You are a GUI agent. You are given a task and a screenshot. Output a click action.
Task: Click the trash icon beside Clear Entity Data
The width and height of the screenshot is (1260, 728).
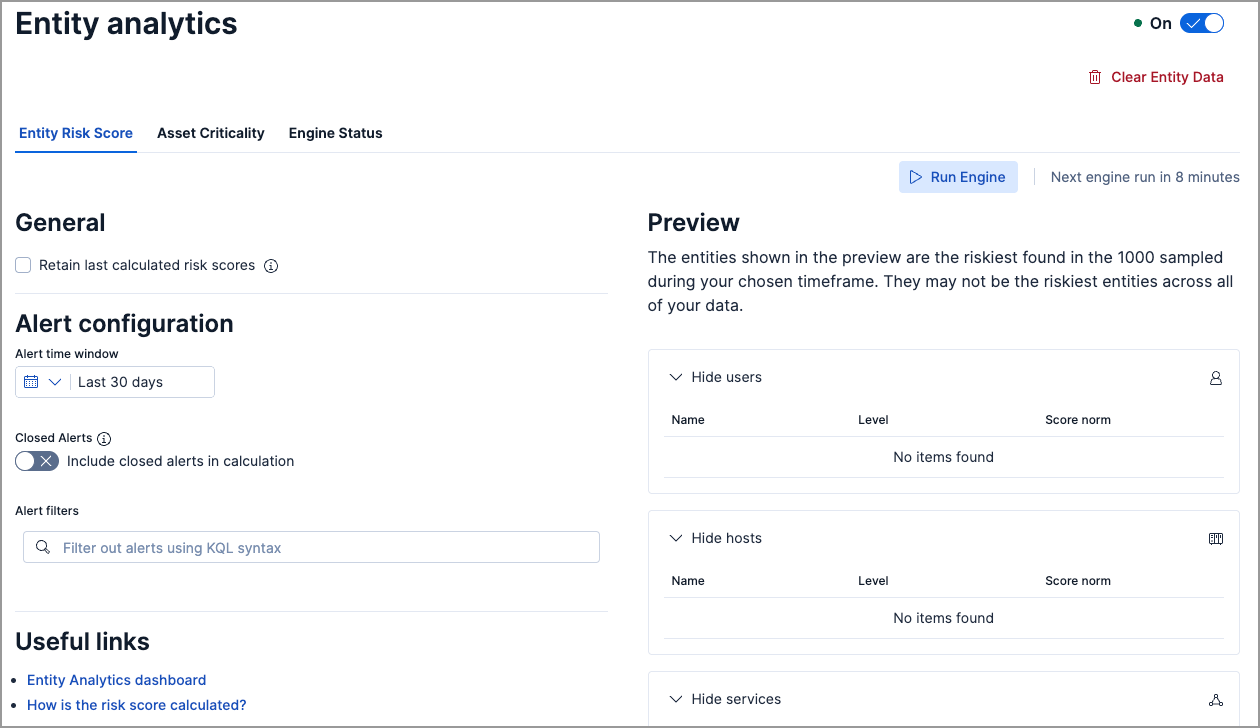click(1095, 77)
